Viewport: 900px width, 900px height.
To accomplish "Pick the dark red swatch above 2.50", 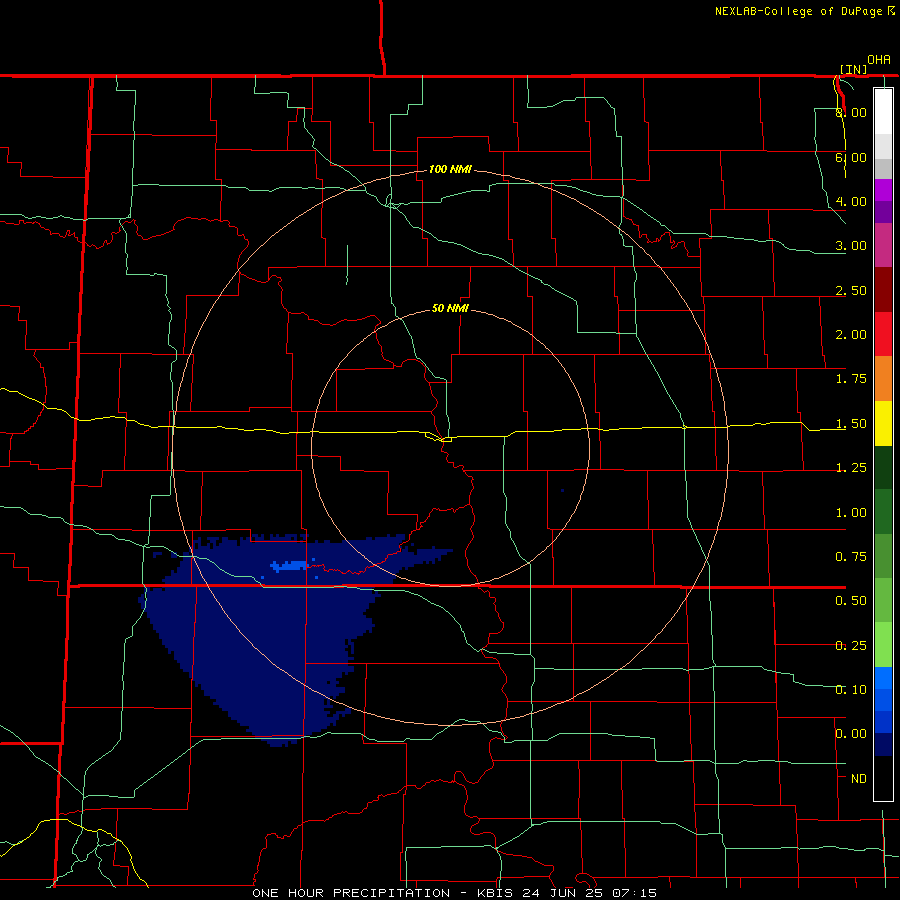I will pos(883,290).
